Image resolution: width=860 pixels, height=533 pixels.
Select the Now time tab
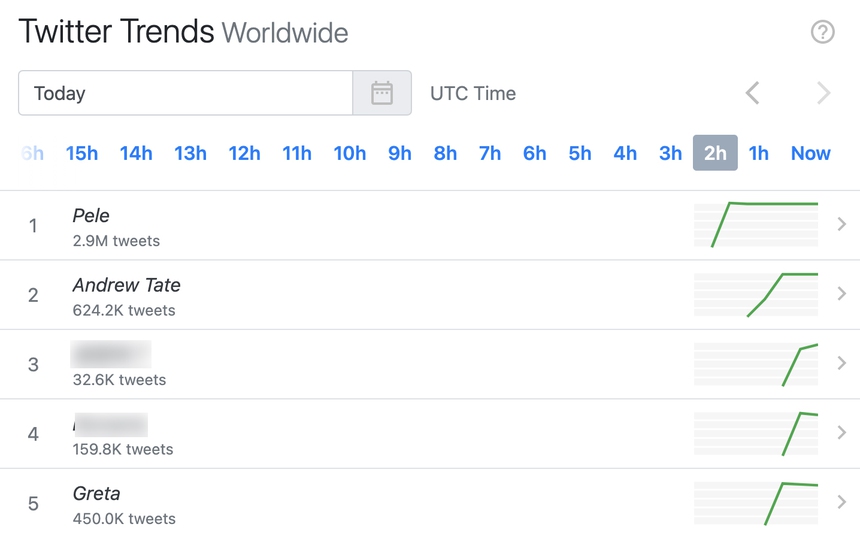[x=810, y=153]
